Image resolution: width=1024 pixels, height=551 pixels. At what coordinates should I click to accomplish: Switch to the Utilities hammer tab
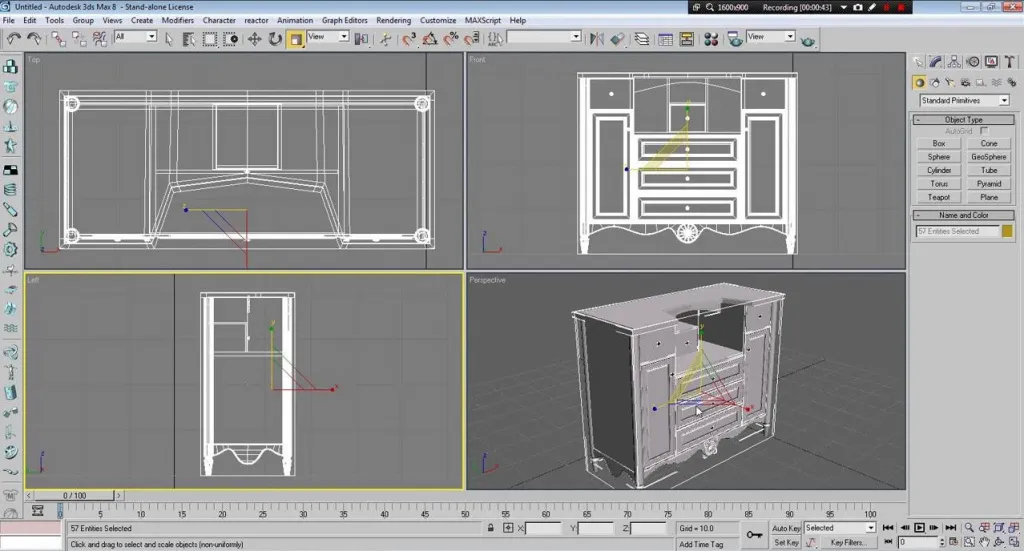tap(1010, 62)
